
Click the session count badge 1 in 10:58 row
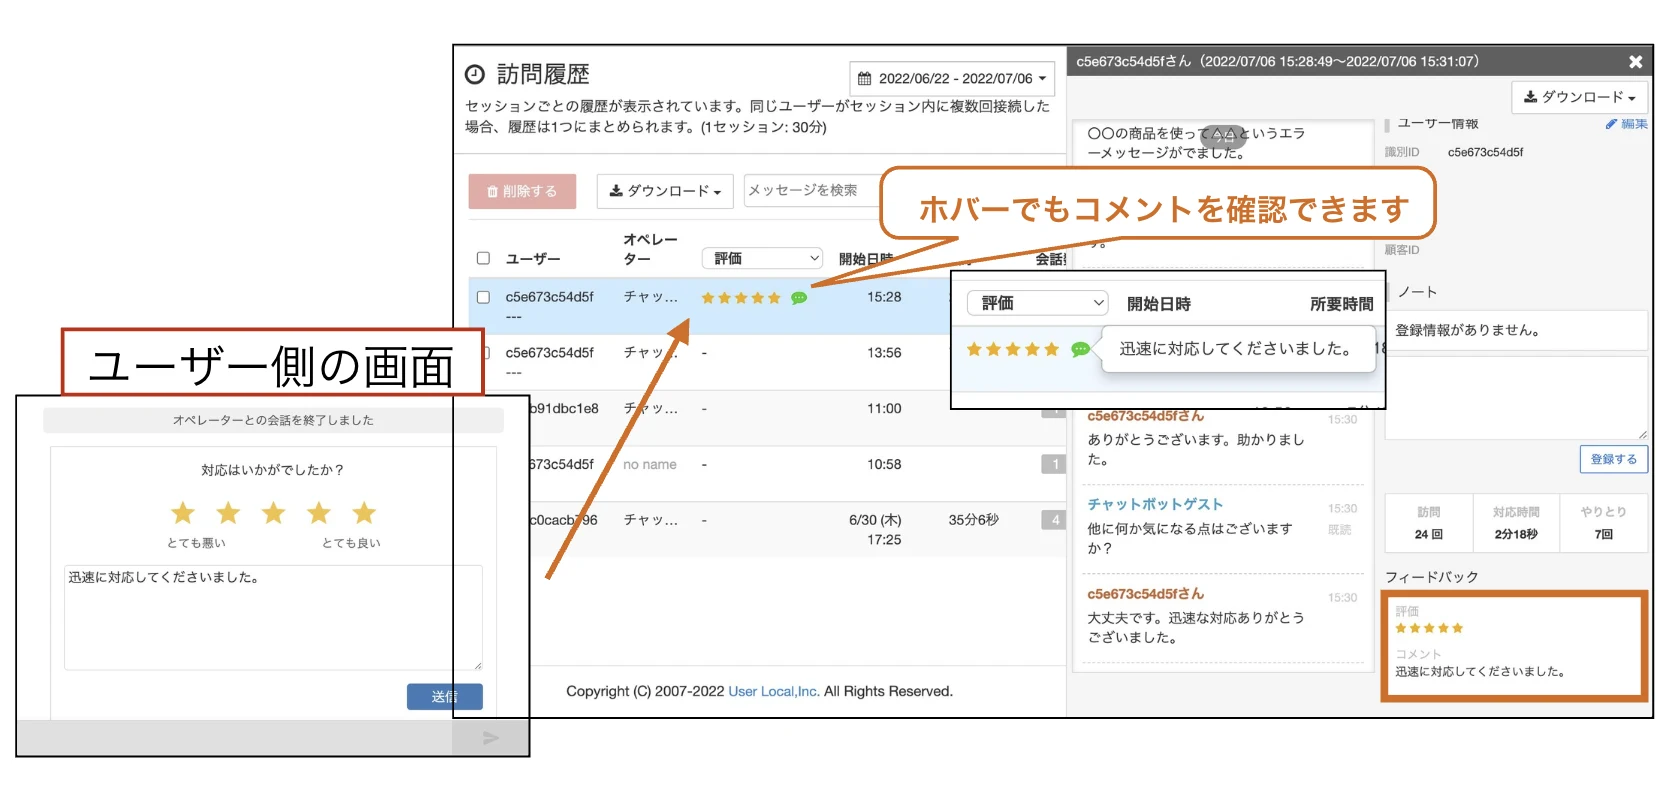click(1054, 464)
